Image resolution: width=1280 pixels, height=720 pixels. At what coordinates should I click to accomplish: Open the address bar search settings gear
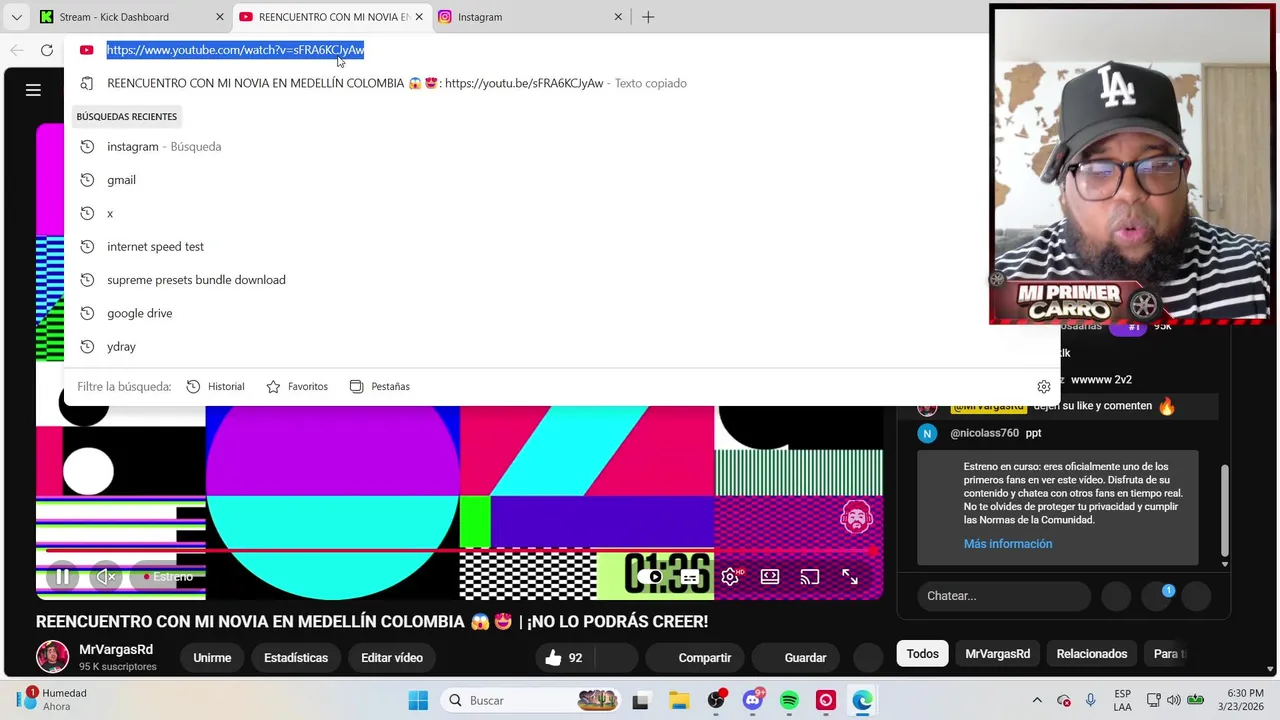coord(1043,387)
